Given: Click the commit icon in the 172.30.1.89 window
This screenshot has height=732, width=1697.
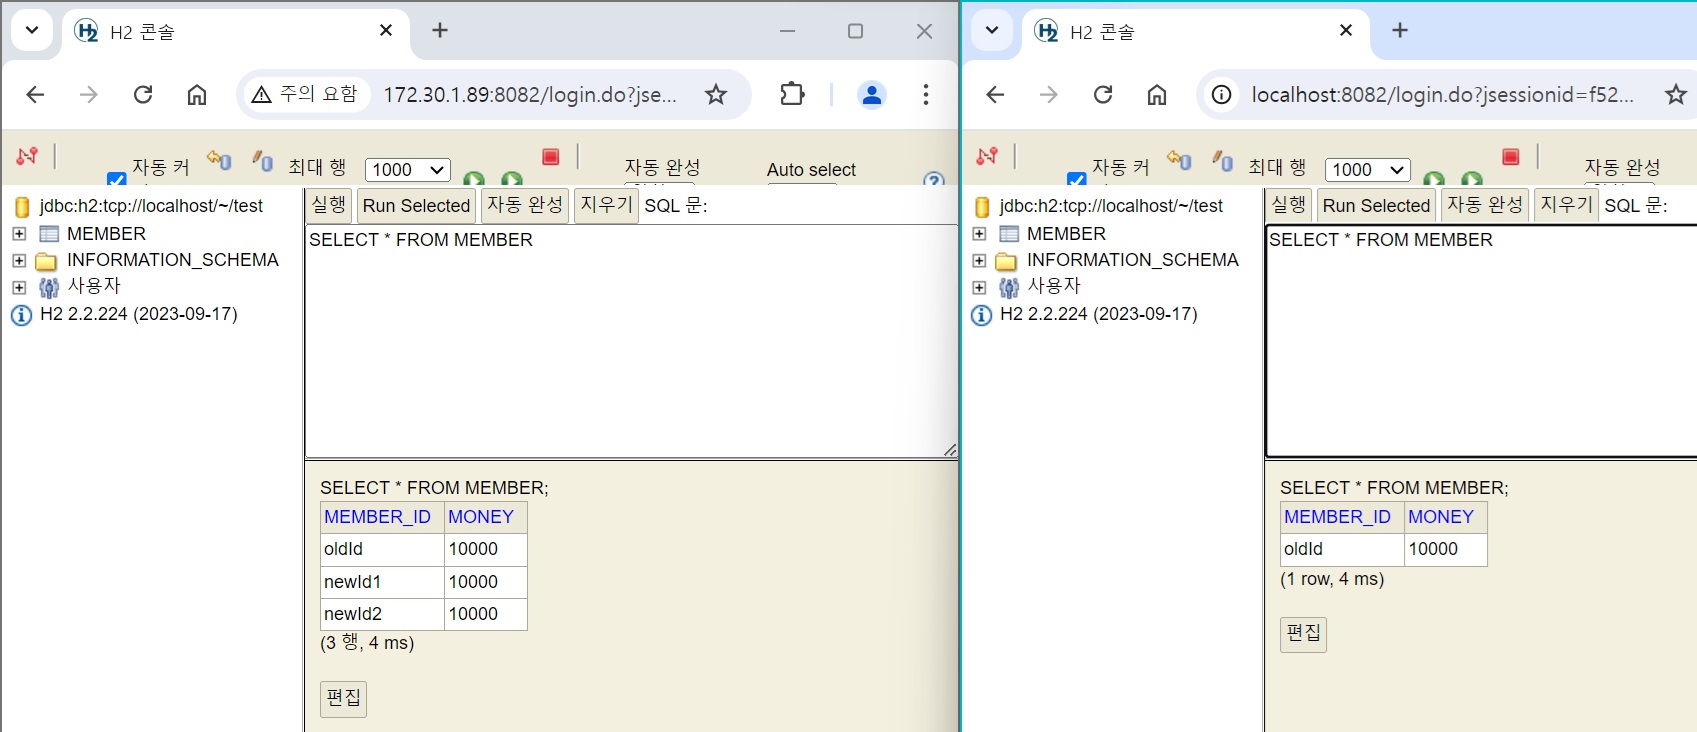Looking at the screenshot, I should [263, 160].
